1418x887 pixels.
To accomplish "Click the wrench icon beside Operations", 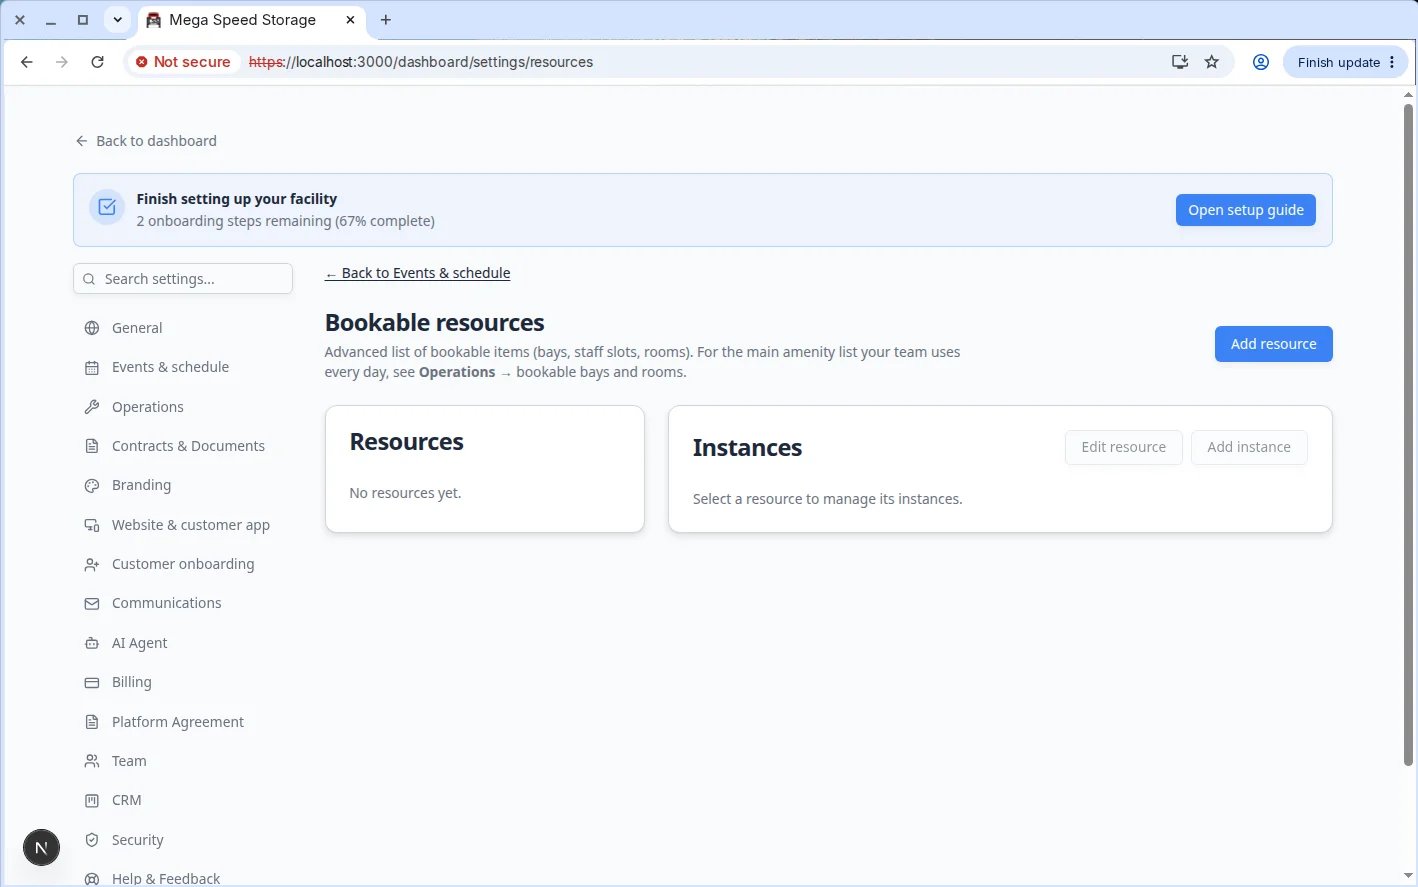I will (92, 407).
